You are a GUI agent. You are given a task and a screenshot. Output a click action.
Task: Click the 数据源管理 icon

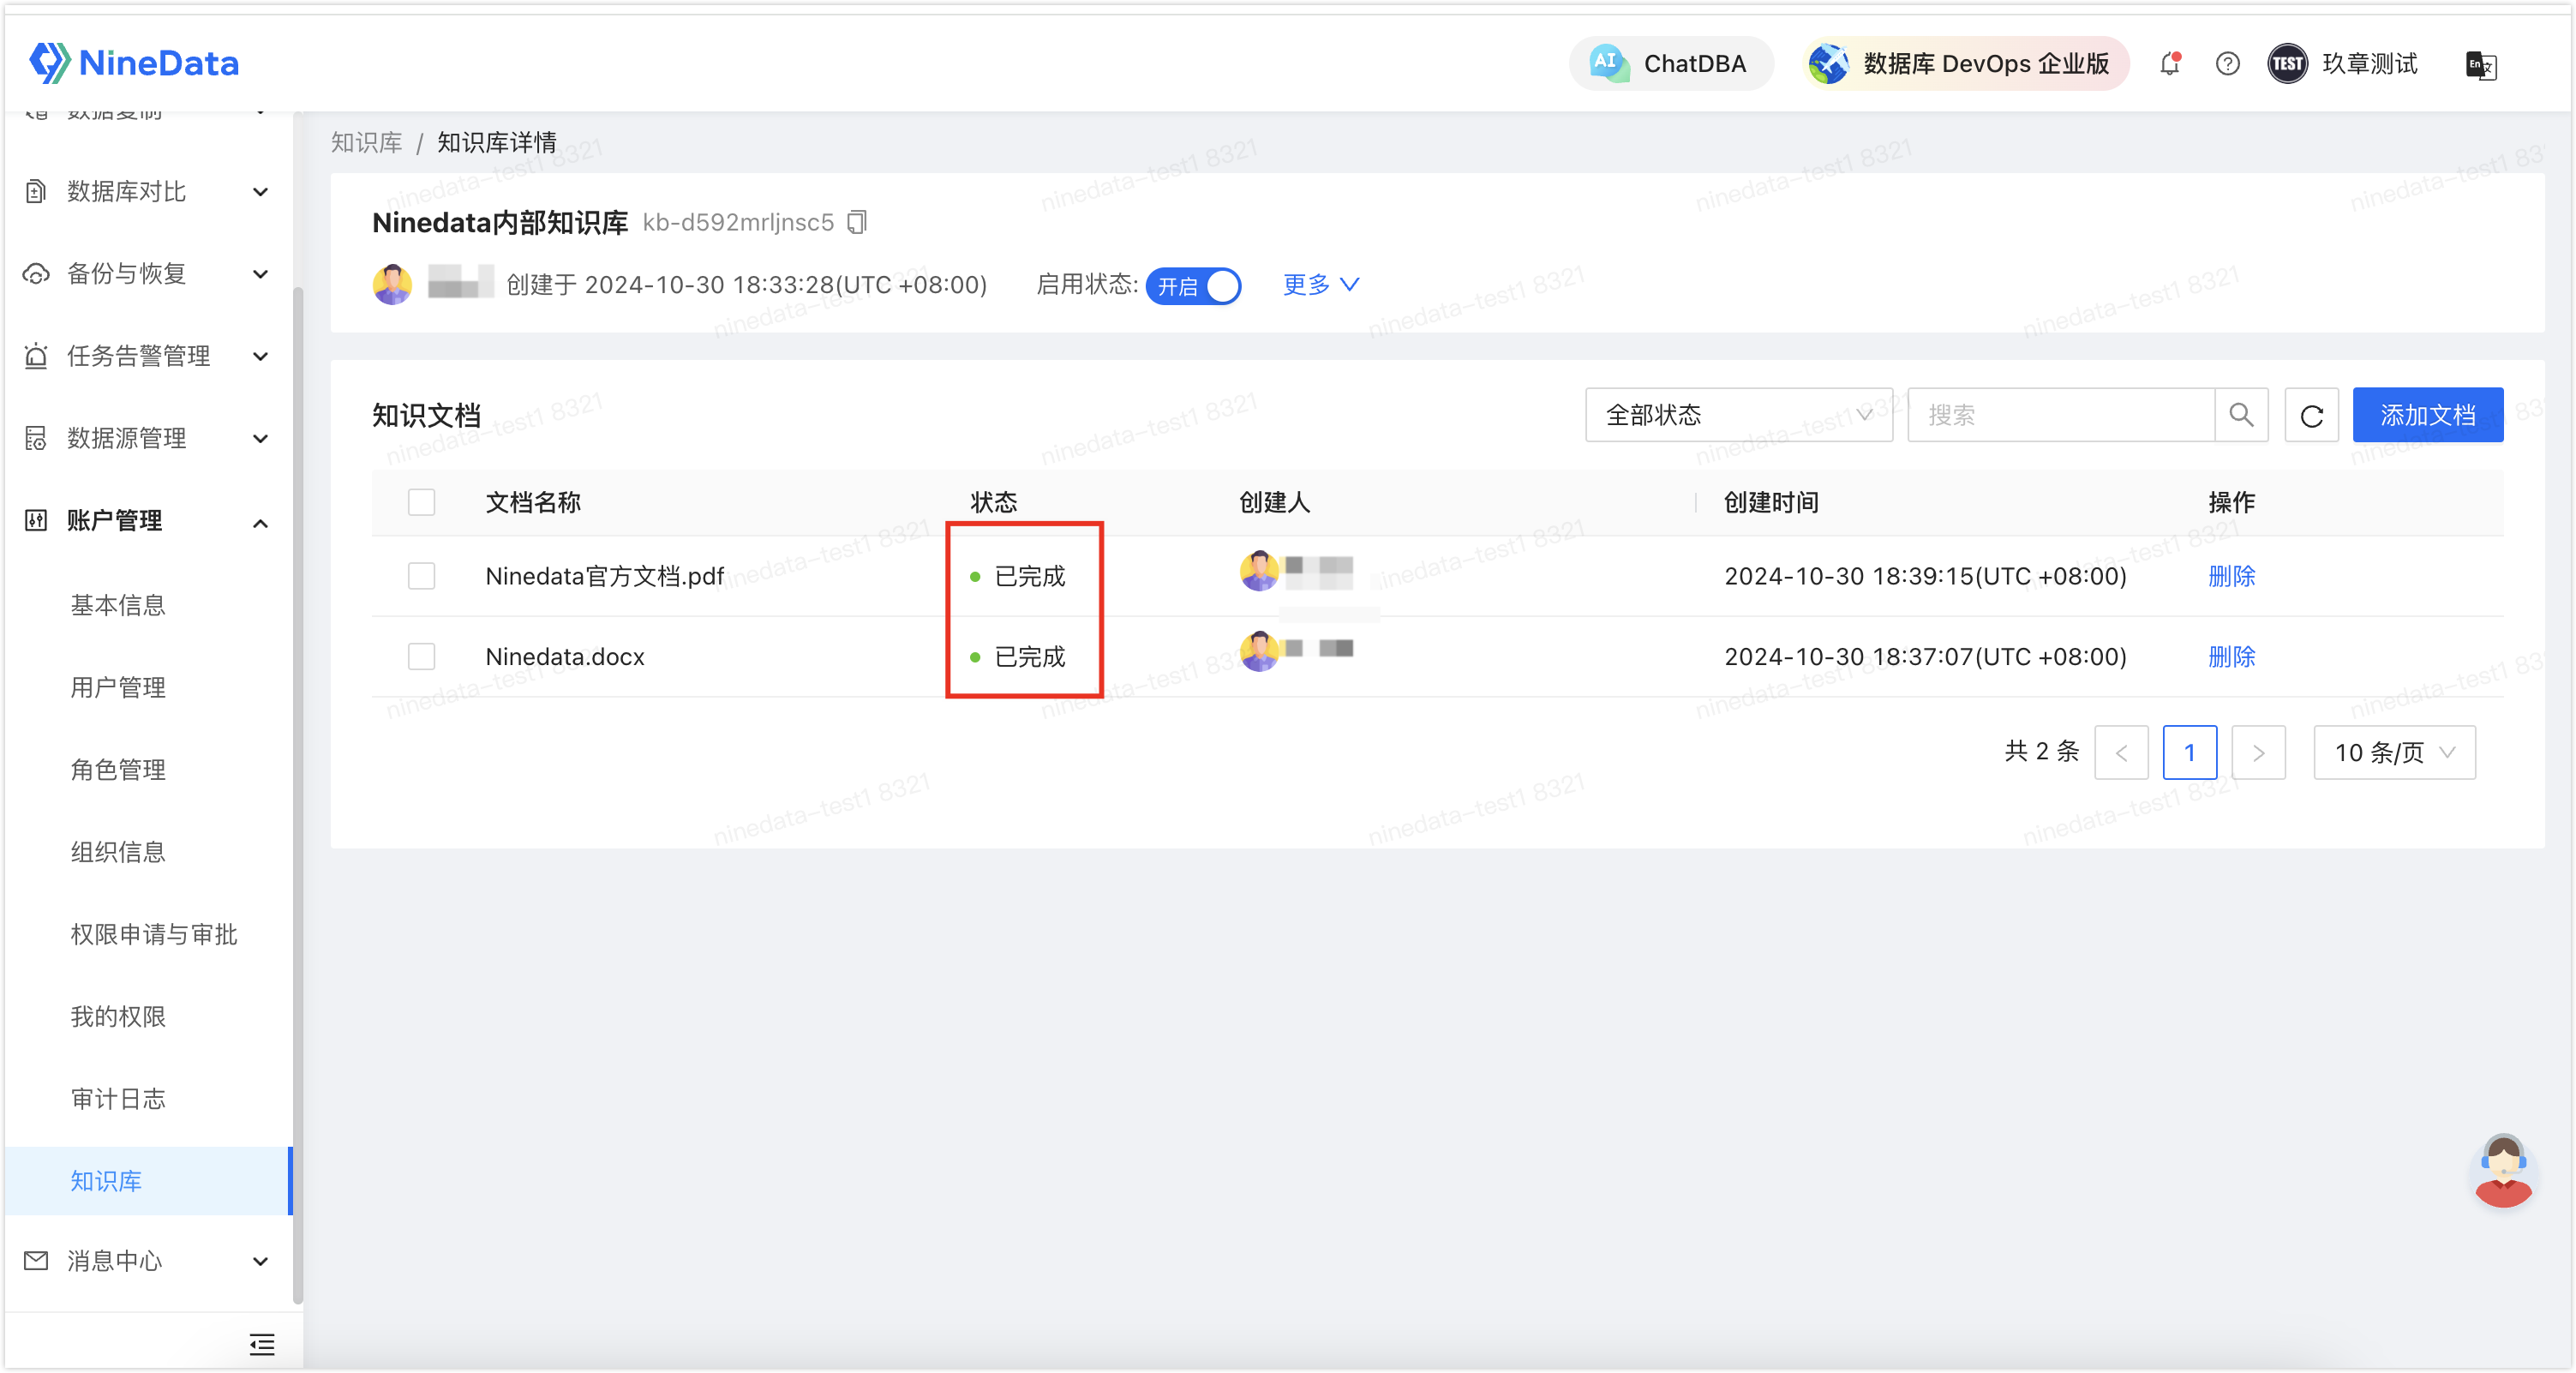tap(36, 438)
